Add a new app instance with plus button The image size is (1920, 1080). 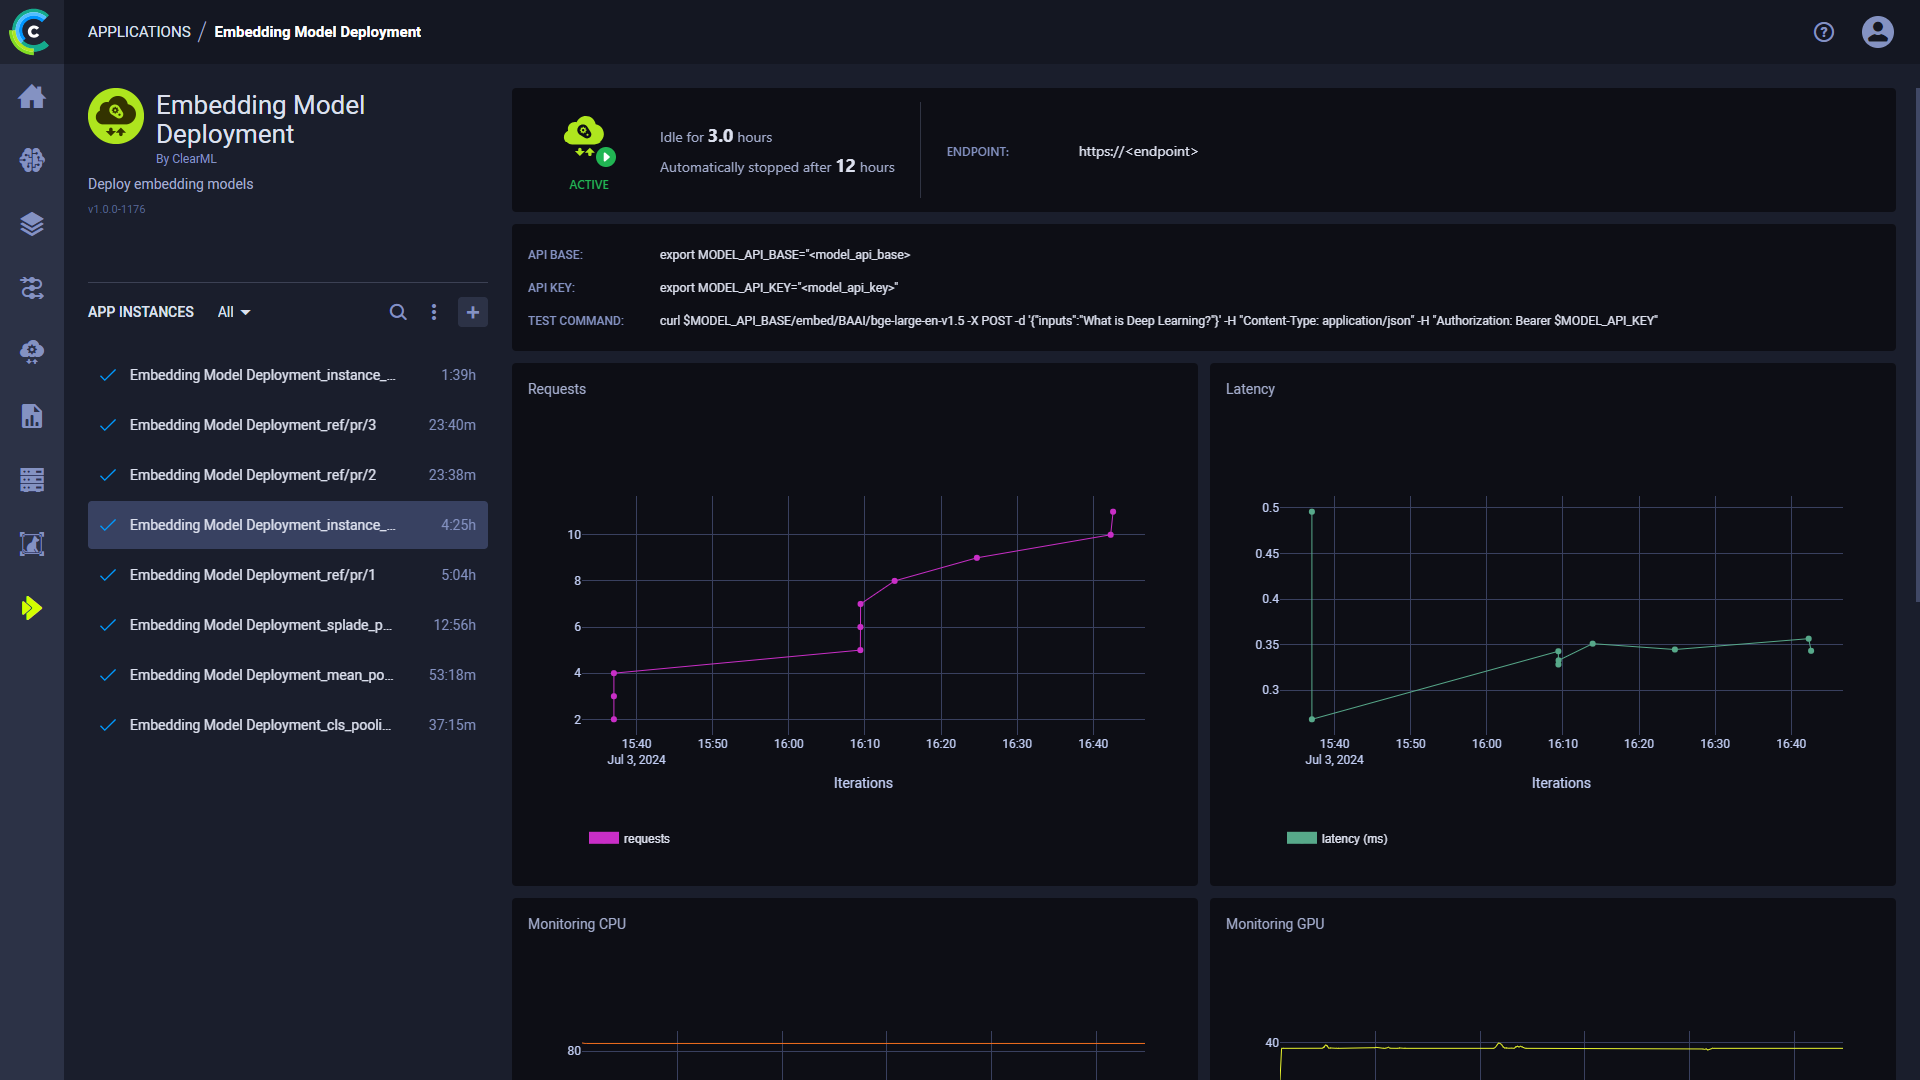click(473, 312)
